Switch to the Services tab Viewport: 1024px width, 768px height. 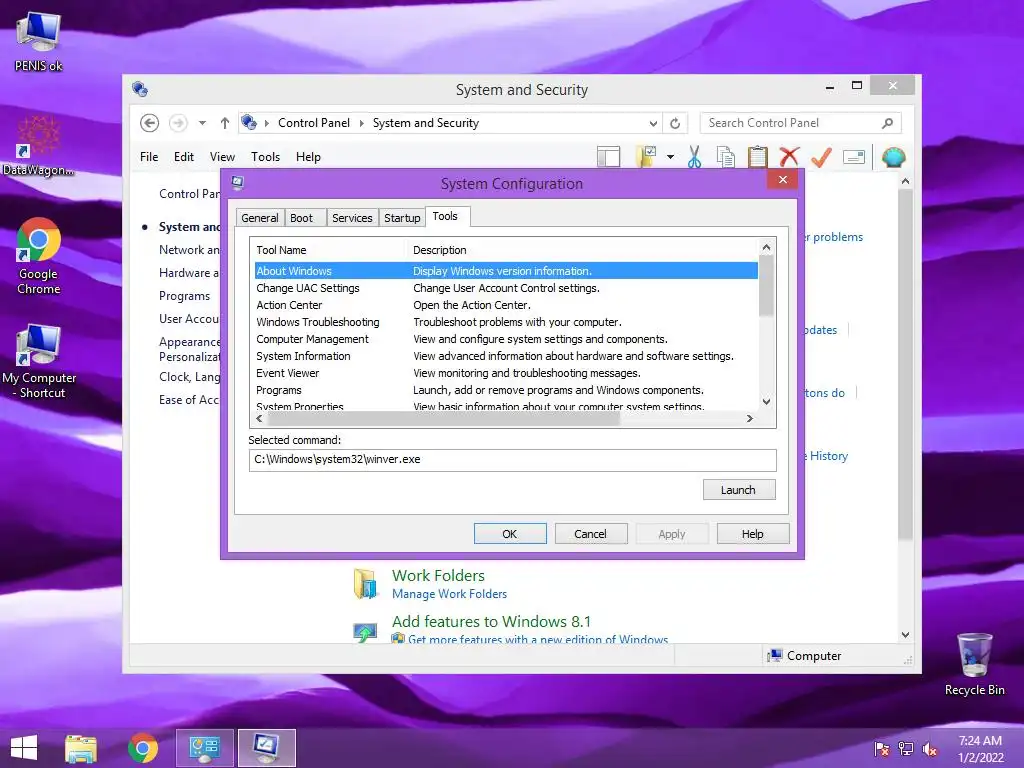click(352, 217)
